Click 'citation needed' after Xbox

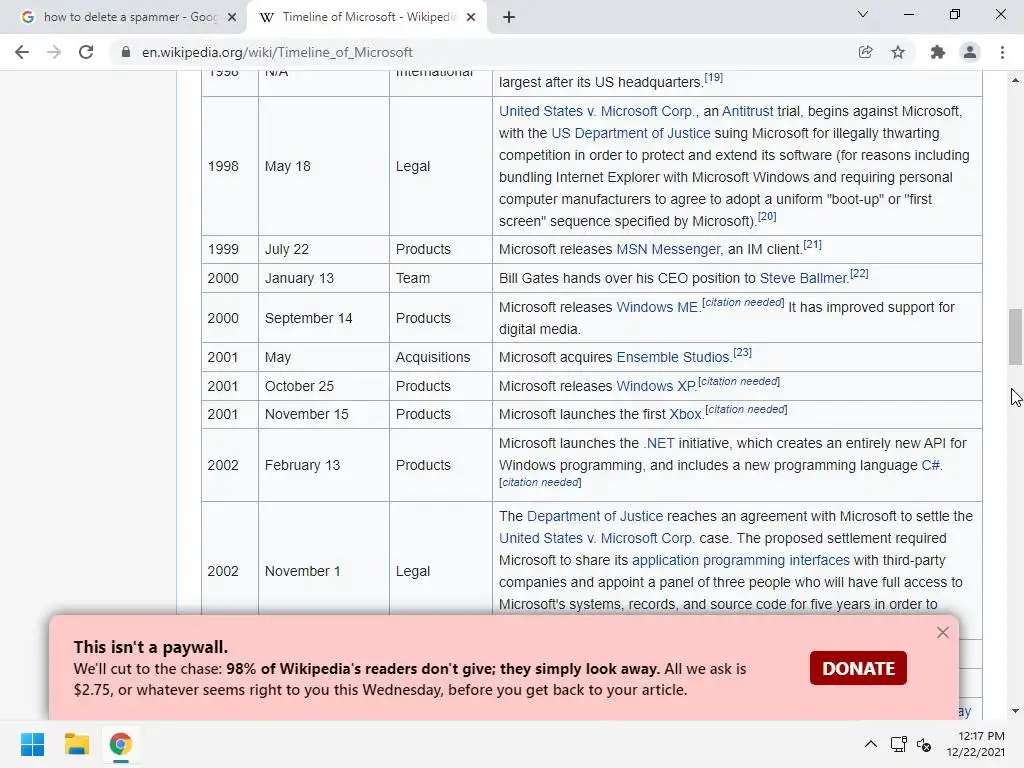(x=746, y=409)
